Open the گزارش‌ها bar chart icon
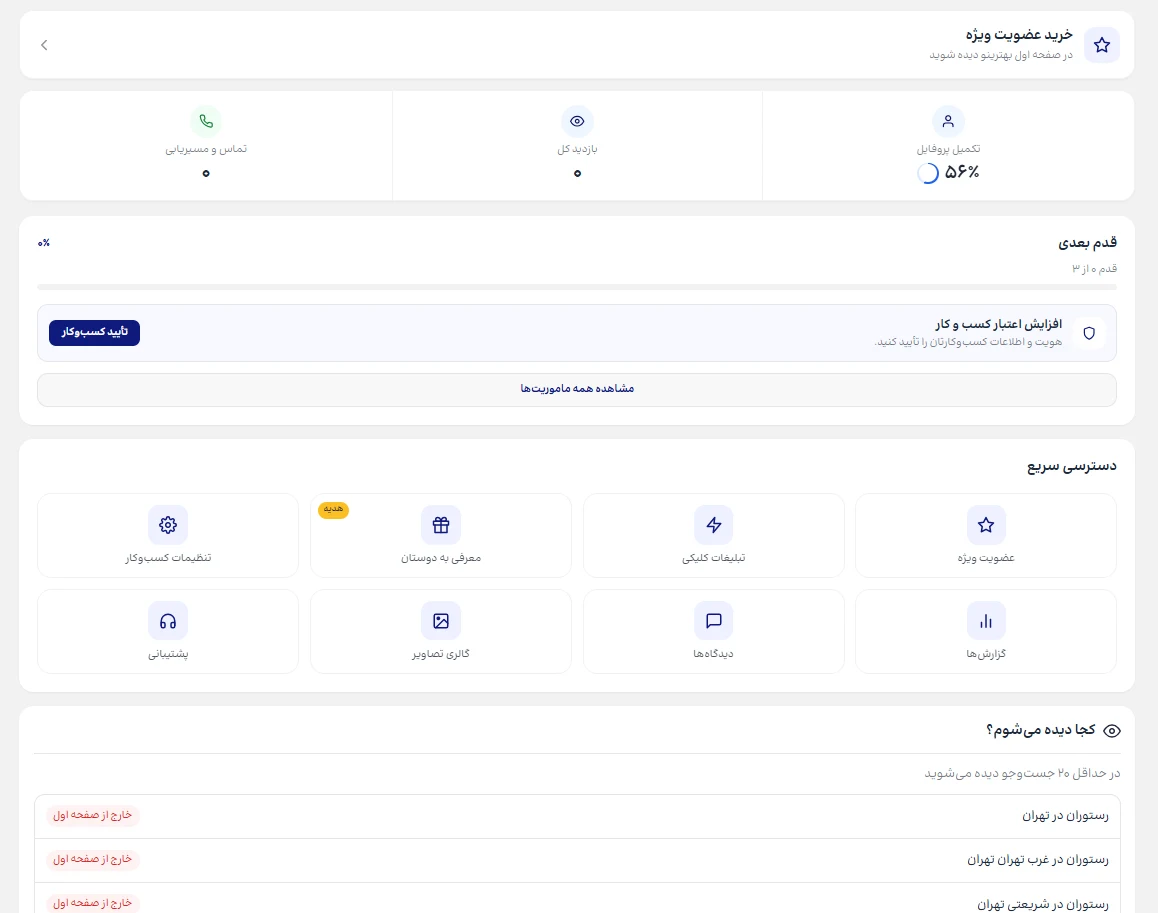The height and width of the screenshot is (913, 1158). pyautogui.click(x=985, y=620)
